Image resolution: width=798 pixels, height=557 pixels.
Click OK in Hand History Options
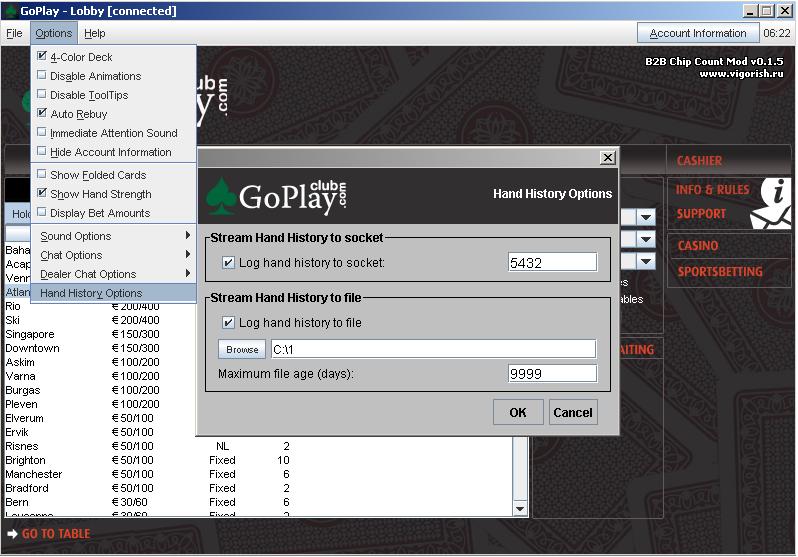[518, 412]
